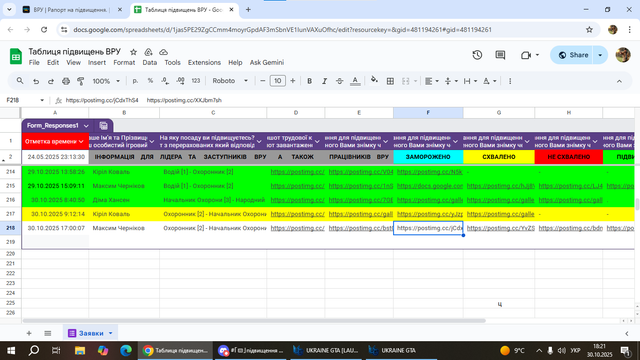Click the table view icon next to Form_Responses1
The width and height of the screenshot is (640, 360).
coord(104,126)
